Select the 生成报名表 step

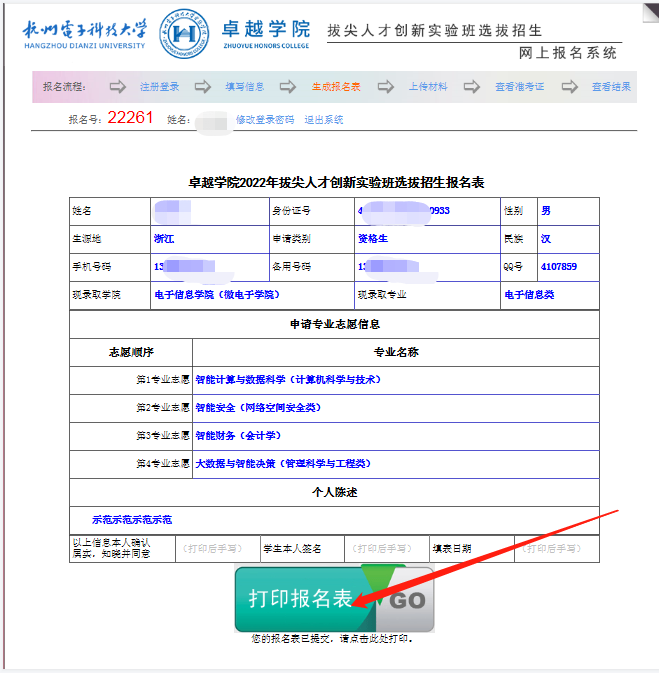click(x=336, y=87)
